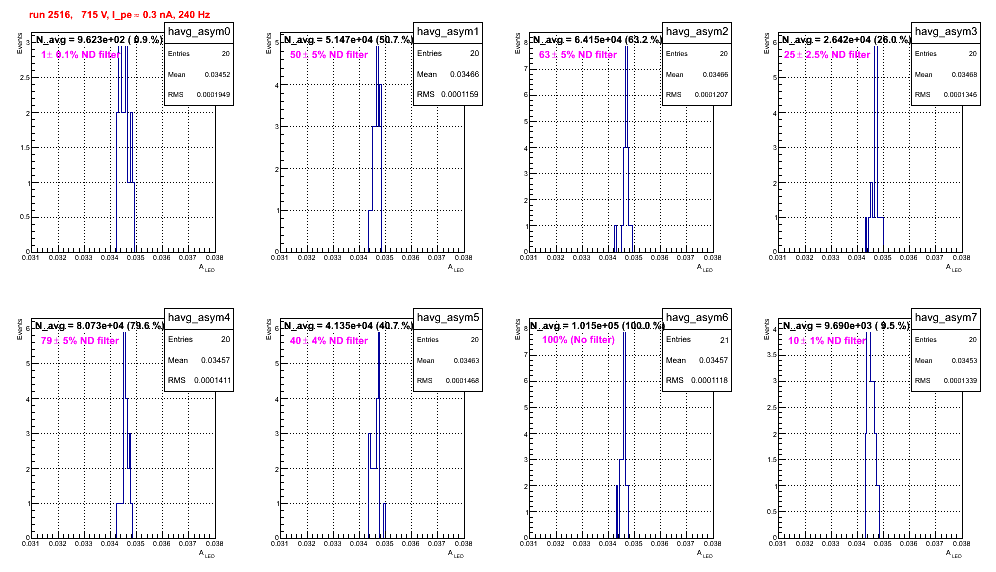Click the RMS value 0.0001411

pyautogui.click(x=212, y=381)
